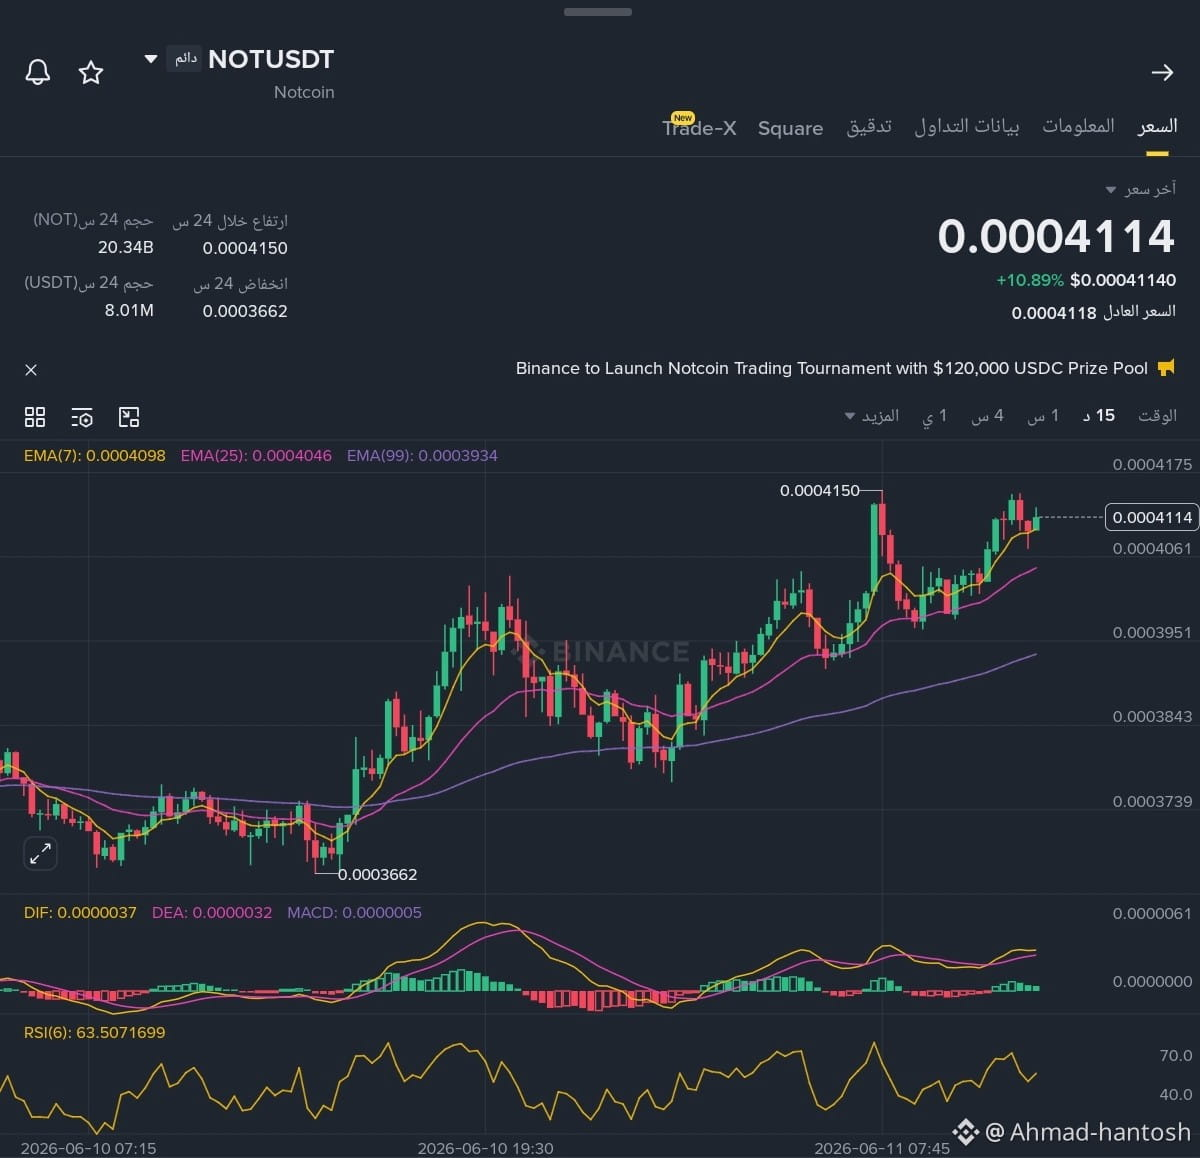This screenshot has width=1200, height=1158.
Task: Switch to the Trade-X tab
Action: click(699, 127)
